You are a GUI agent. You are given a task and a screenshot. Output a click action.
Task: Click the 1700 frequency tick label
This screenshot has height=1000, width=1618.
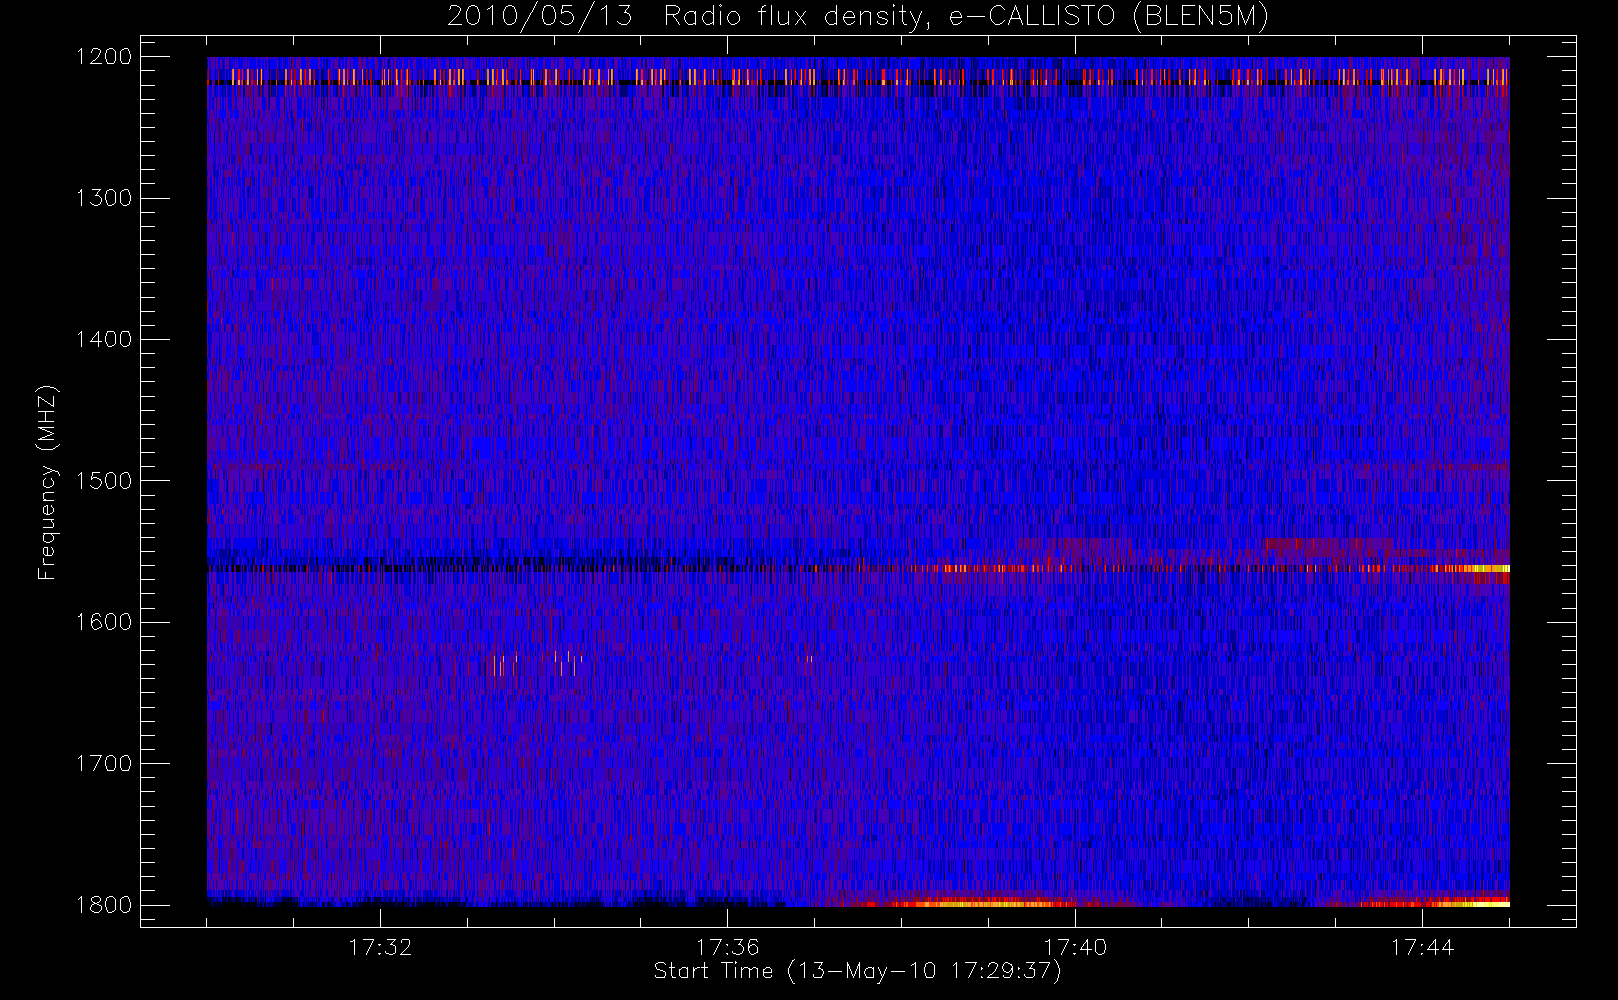pyautogui.click(x=104, y=764)
